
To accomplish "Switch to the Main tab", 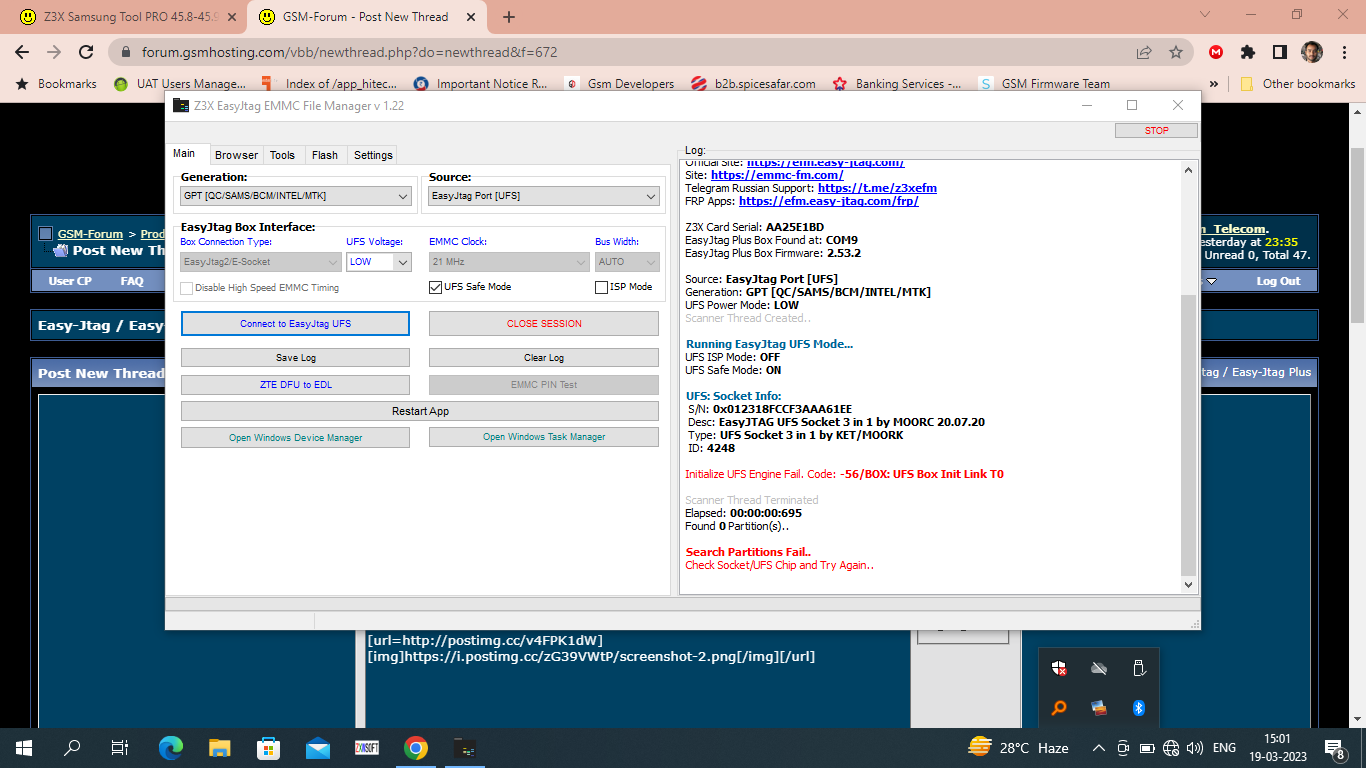I will coord(184,154).
